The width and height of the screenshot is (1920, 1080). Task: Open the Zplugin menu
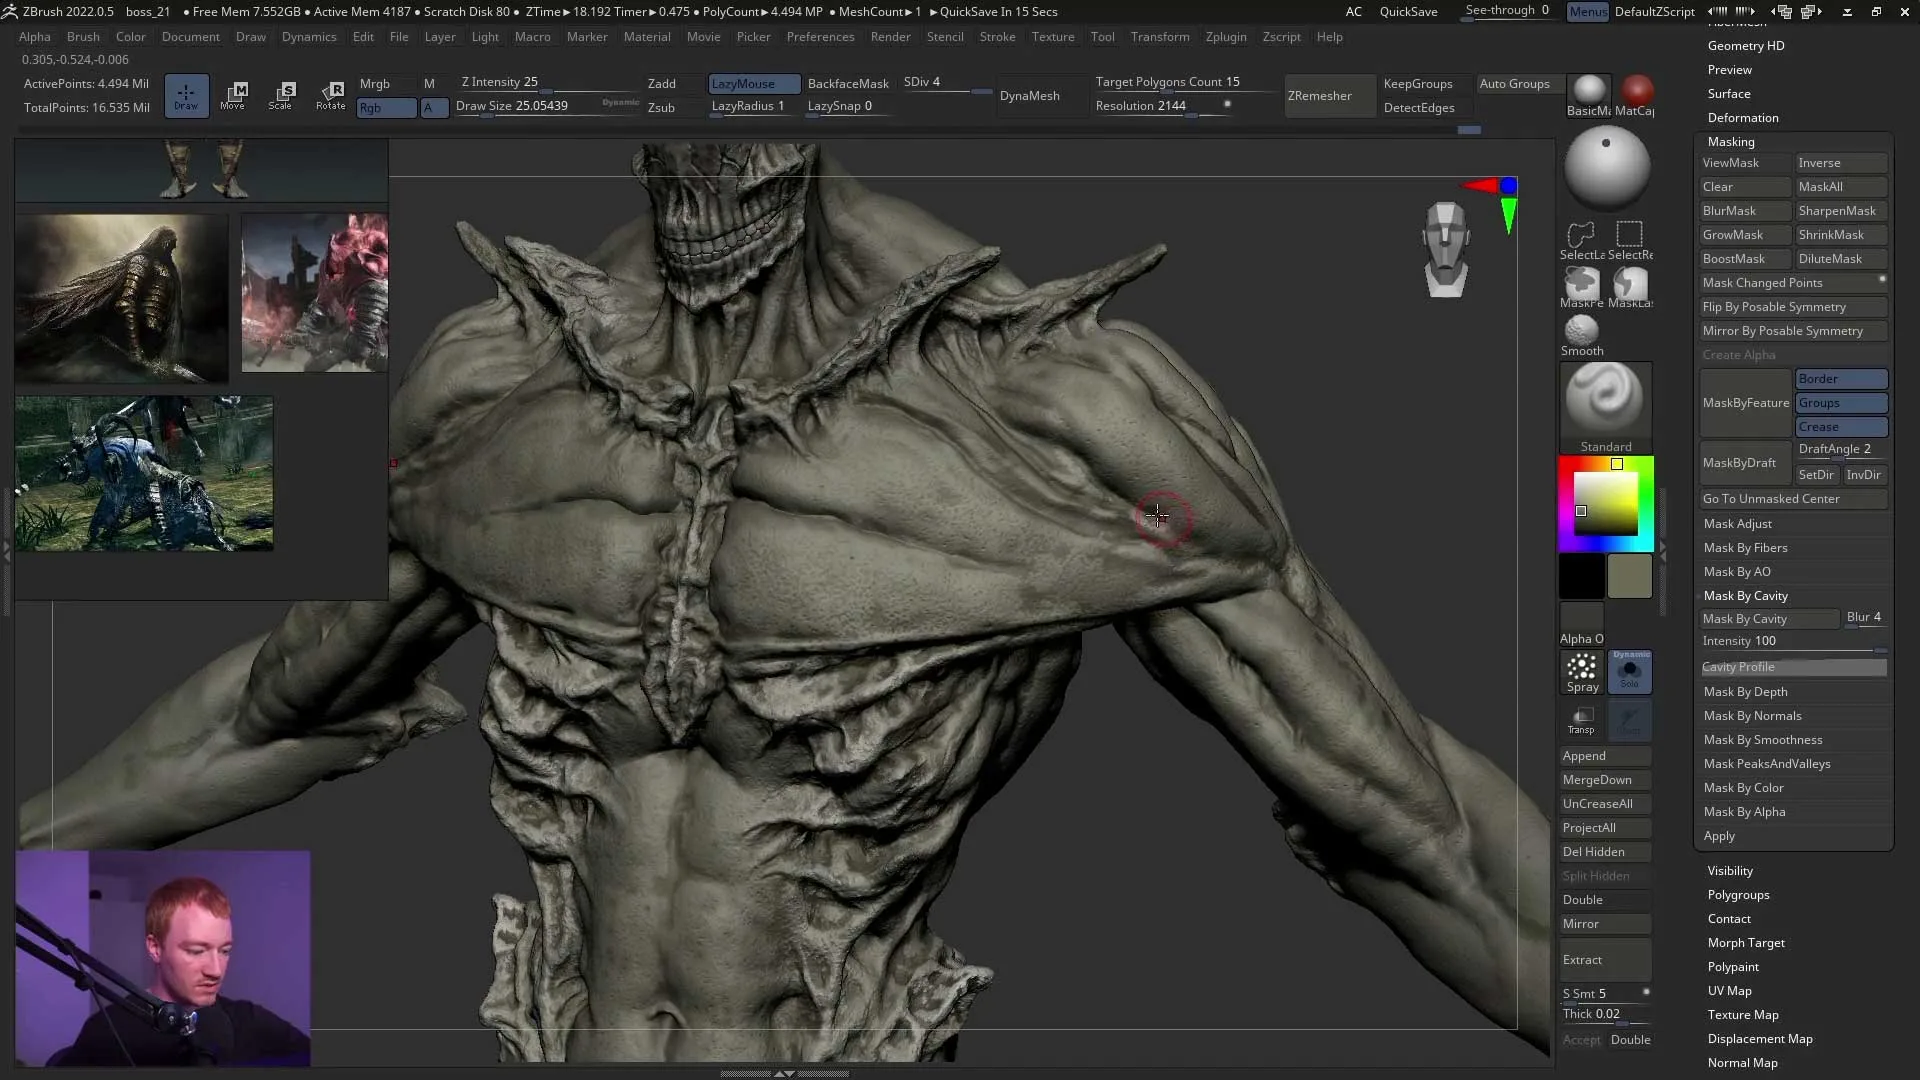click(1226, 37)
